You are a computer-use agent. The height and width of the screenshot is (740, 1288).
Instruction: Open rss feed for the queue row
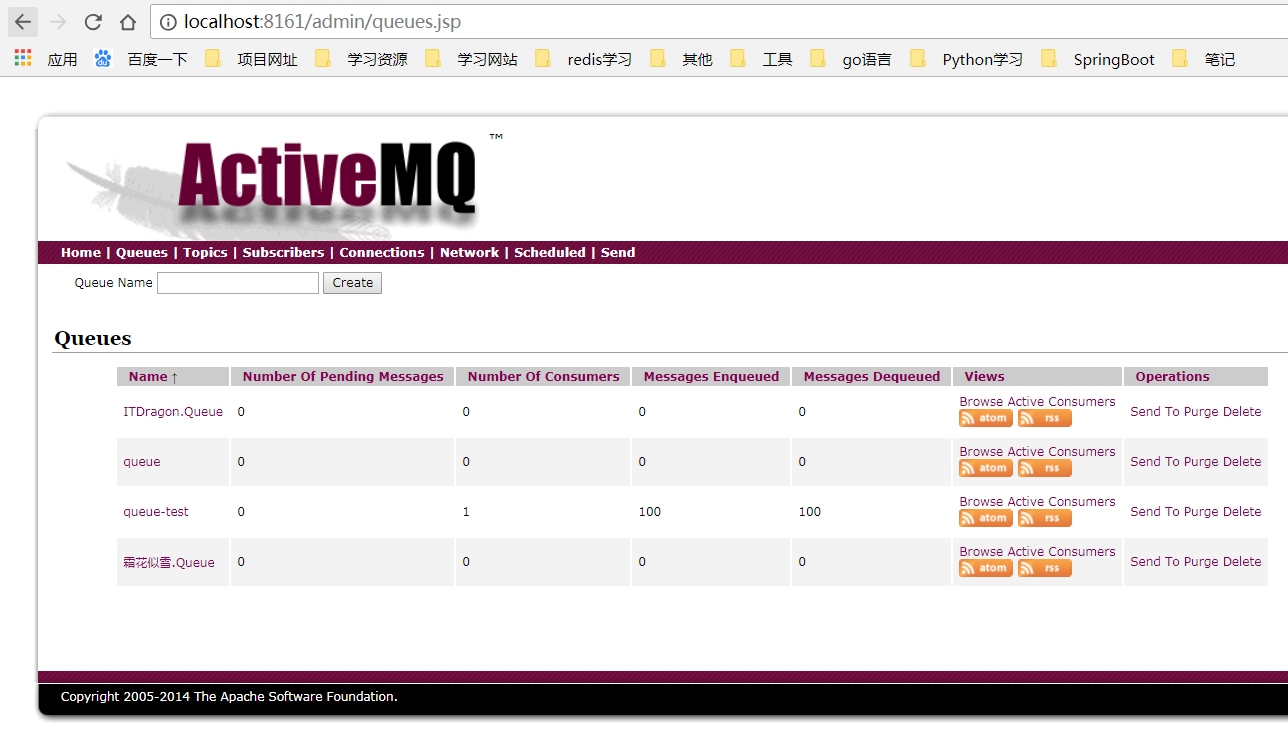[x=1045, y=468]
